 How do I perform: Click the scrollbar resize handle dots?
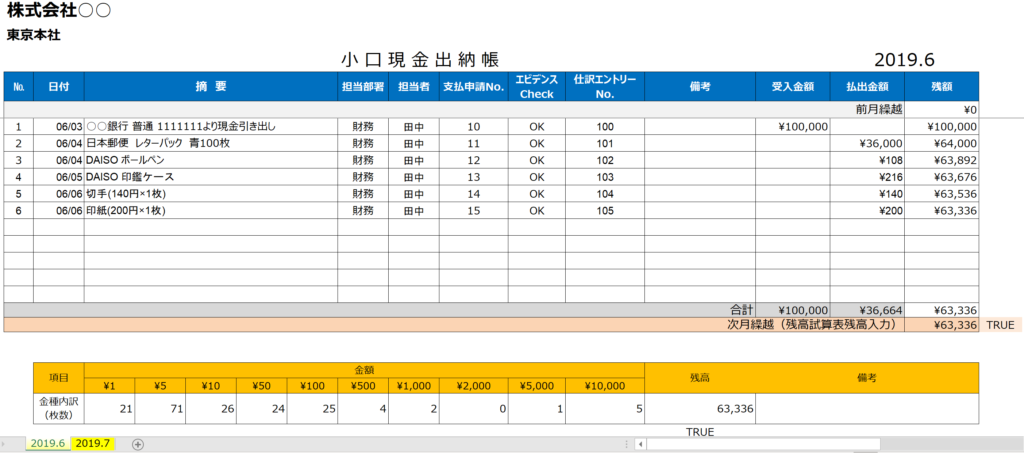(627, 444)
